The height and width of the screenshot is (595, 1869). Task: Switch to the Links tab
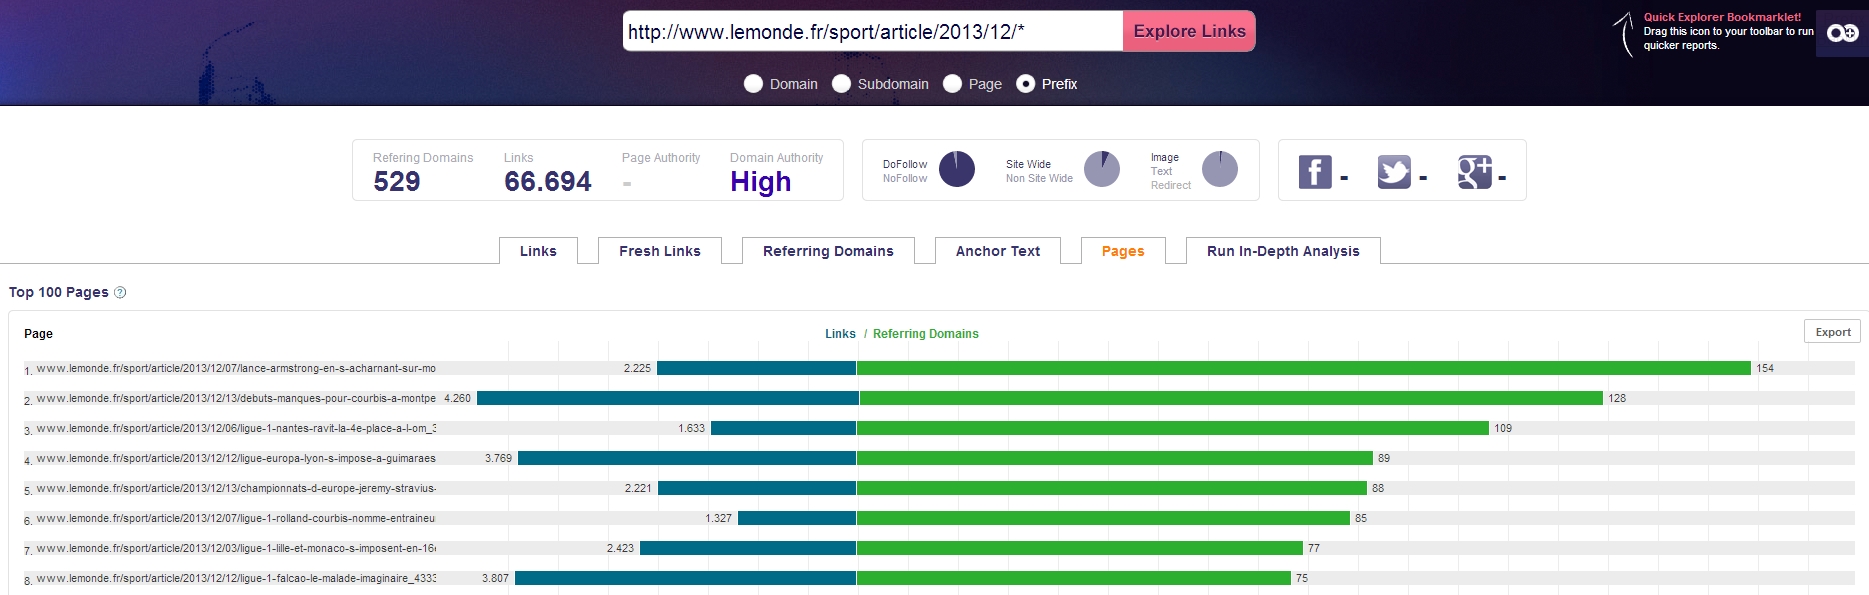538,251
